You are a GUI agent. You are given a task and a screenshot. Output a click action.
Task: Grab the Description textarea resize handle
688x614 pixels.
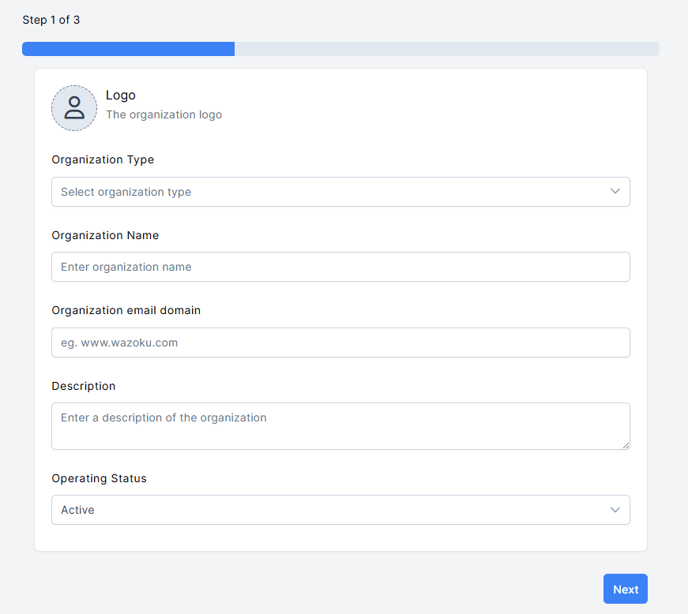tap(626, 445)
